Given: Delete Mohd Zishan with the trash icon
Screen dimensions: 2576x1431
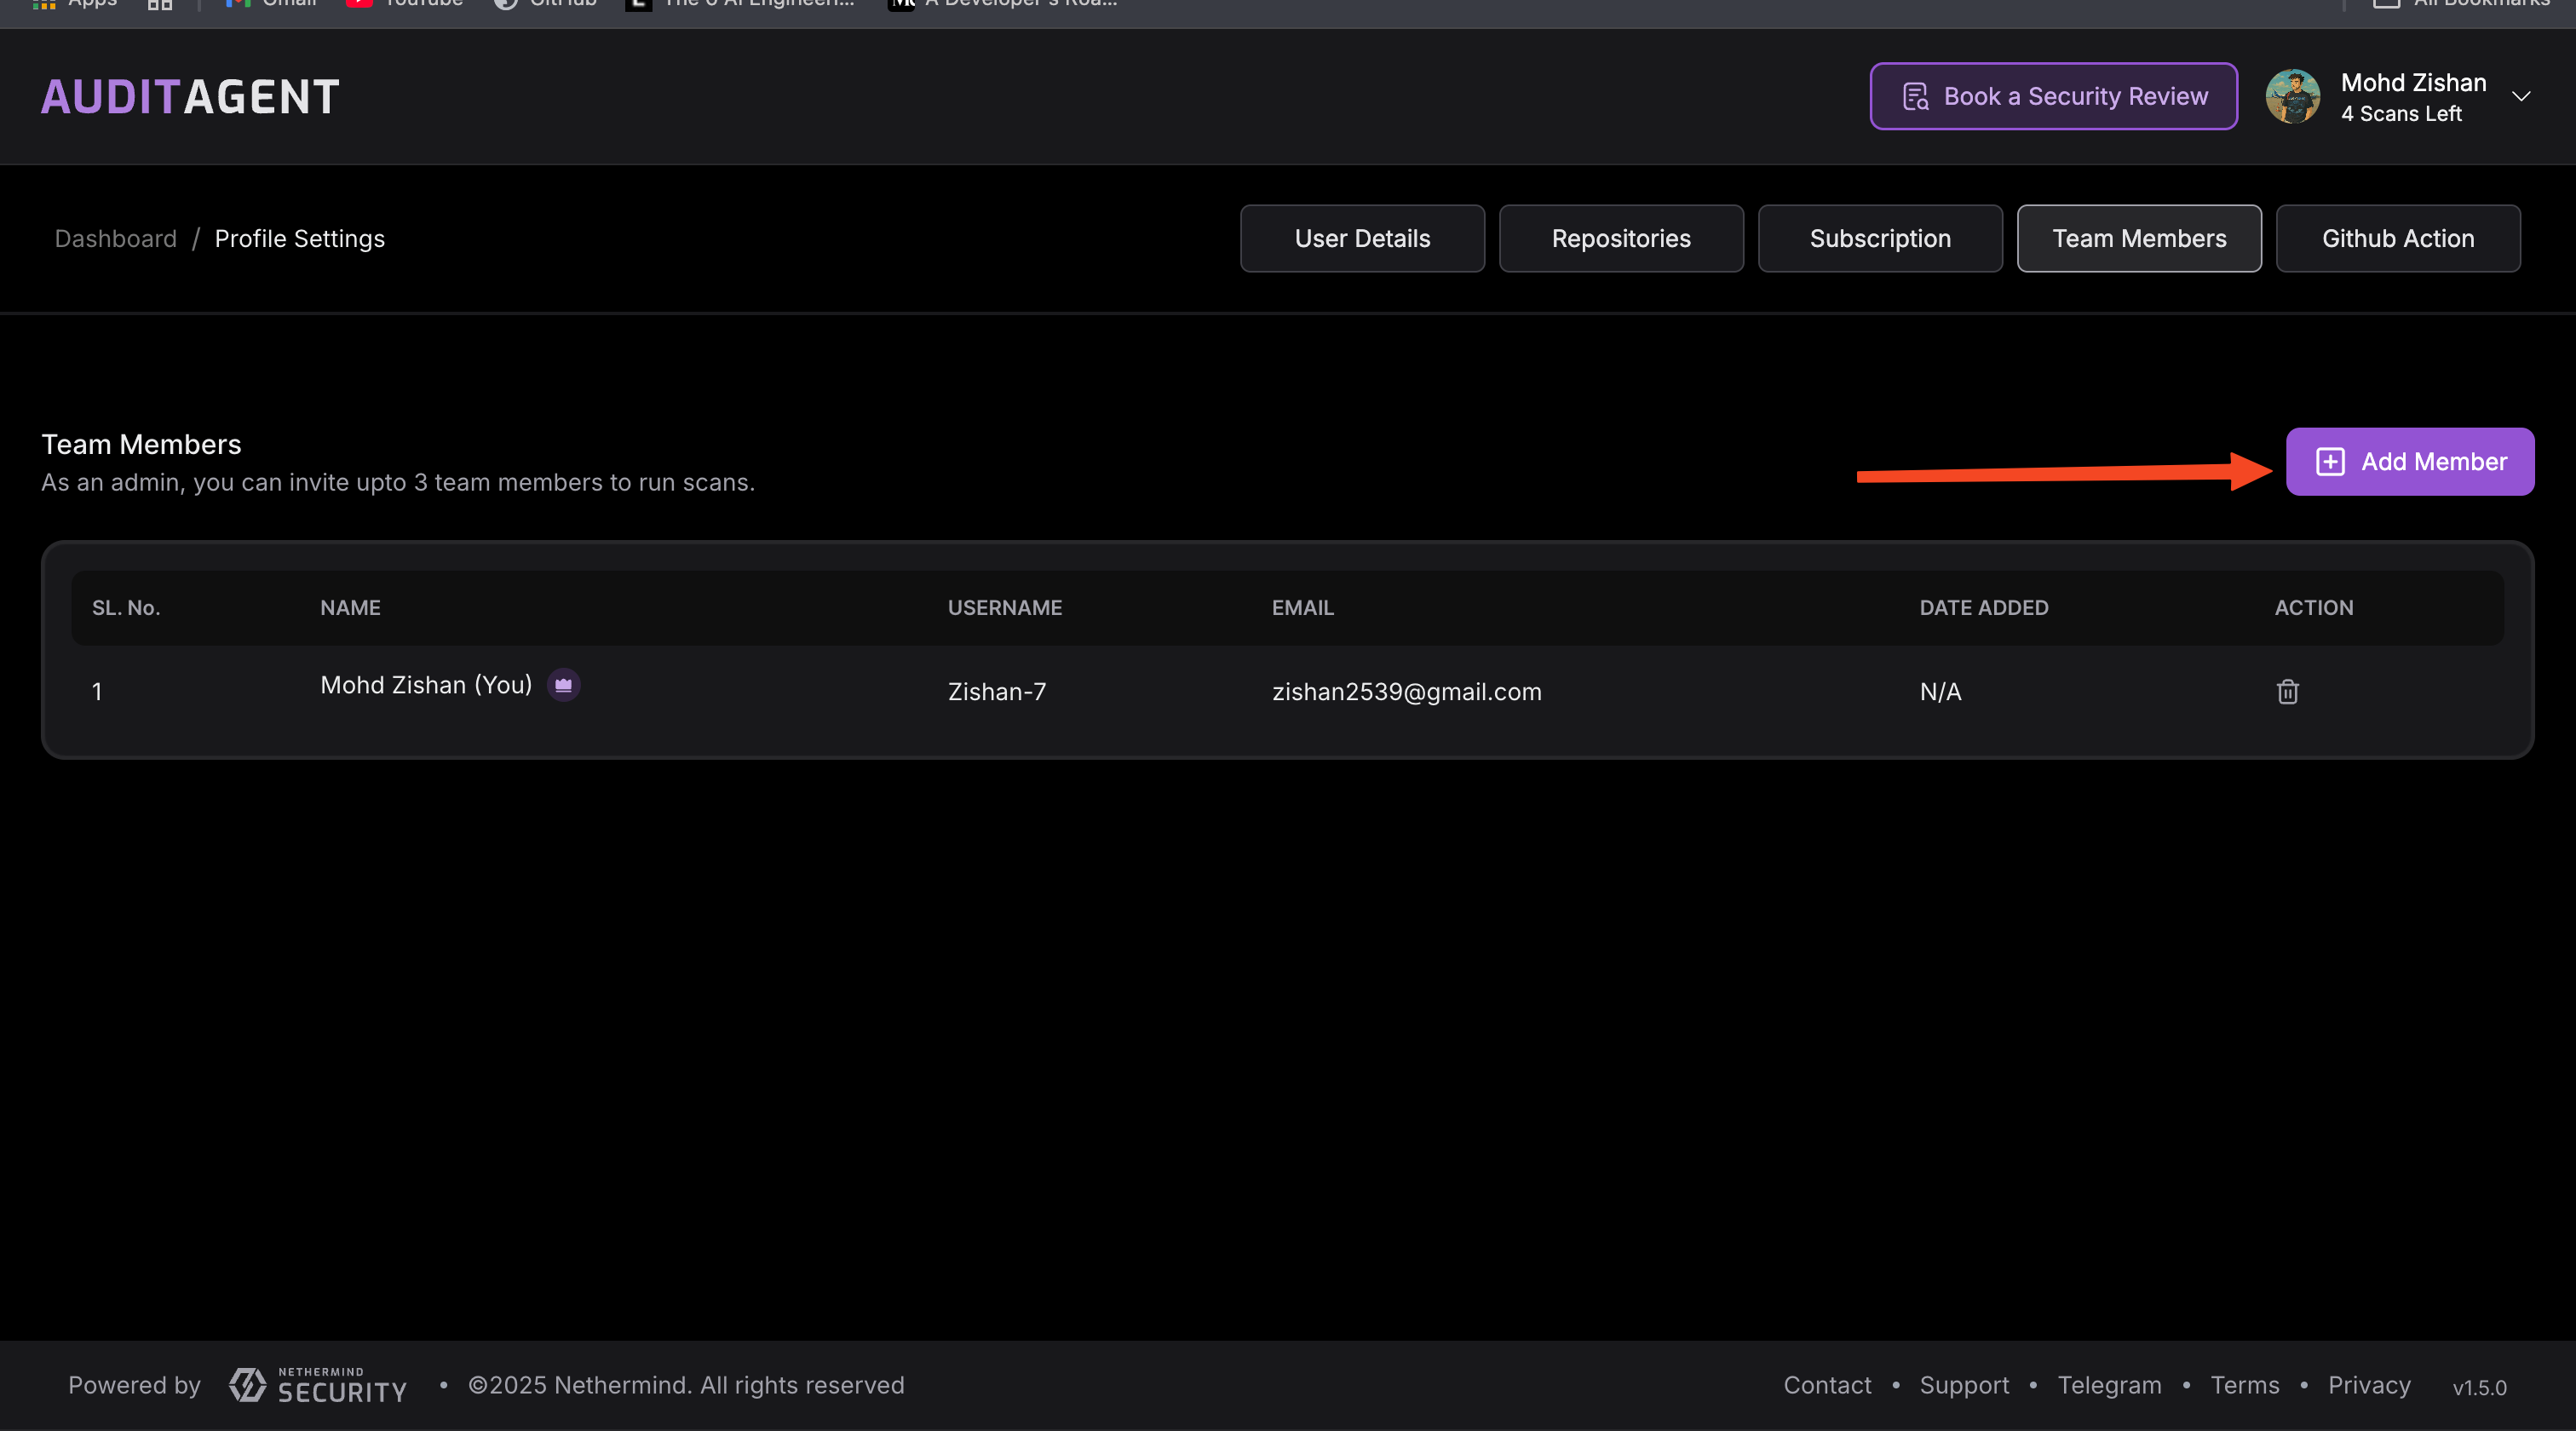Looking at the screenshot, I should 2287,692.
